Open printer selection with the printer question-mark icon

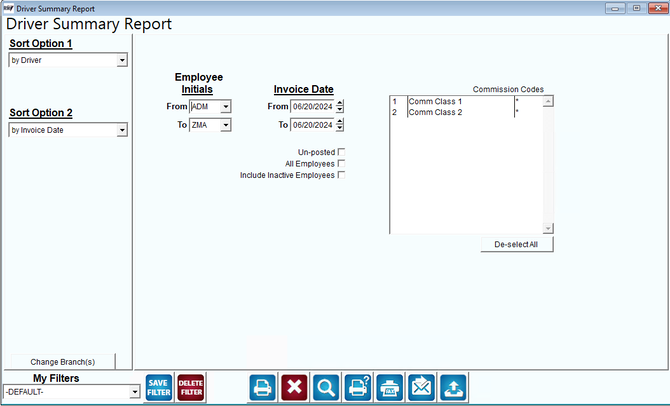click(358, 388)
